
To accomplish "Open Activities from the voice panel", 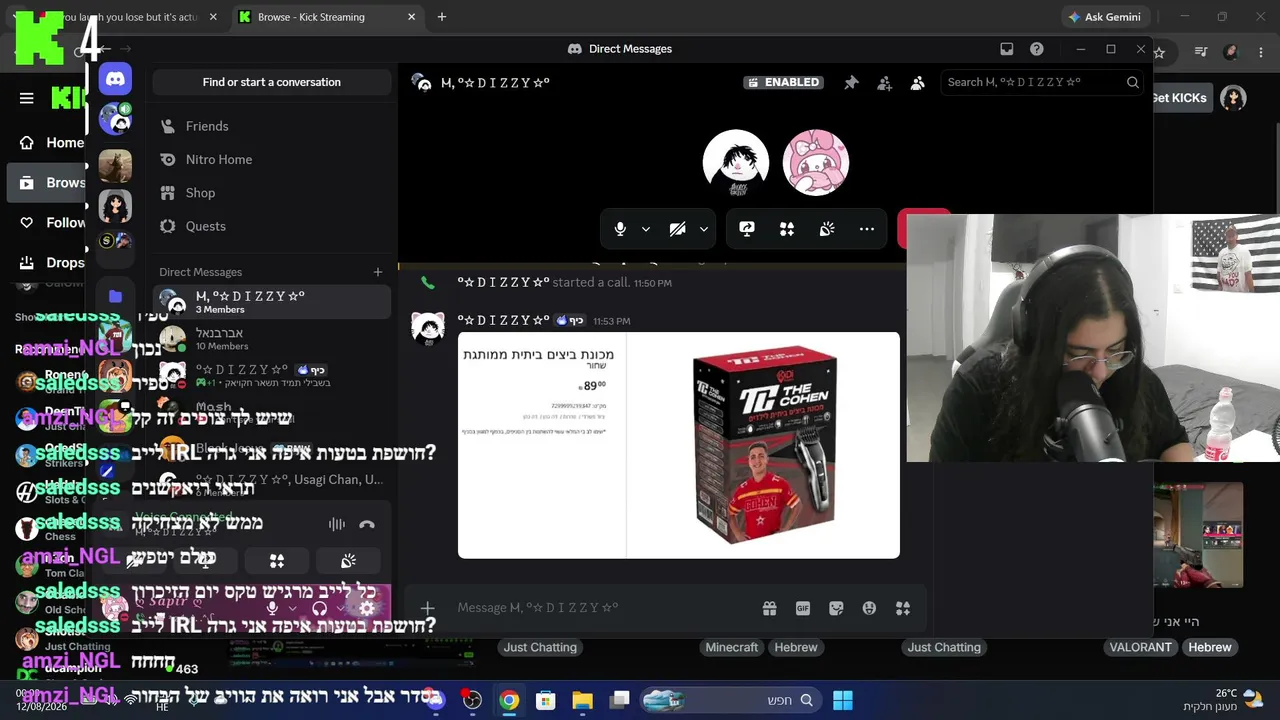I will 277,561.
